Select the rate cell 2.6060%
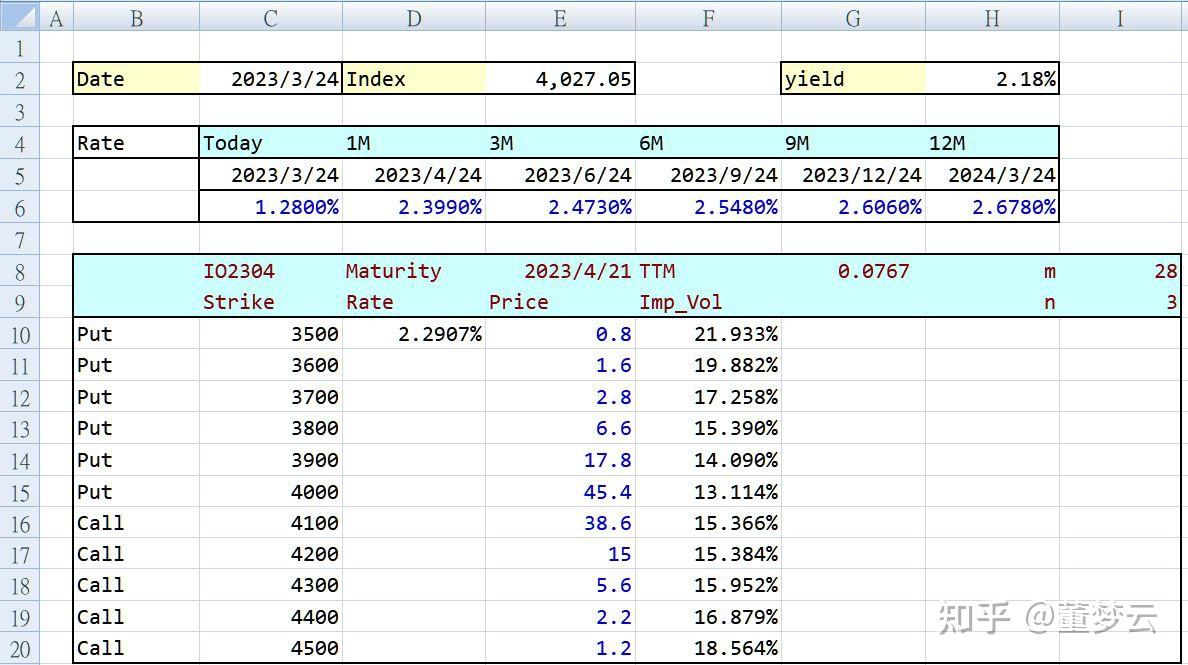Viewport: 1188px width, 665px height. (x=853, y=207)
